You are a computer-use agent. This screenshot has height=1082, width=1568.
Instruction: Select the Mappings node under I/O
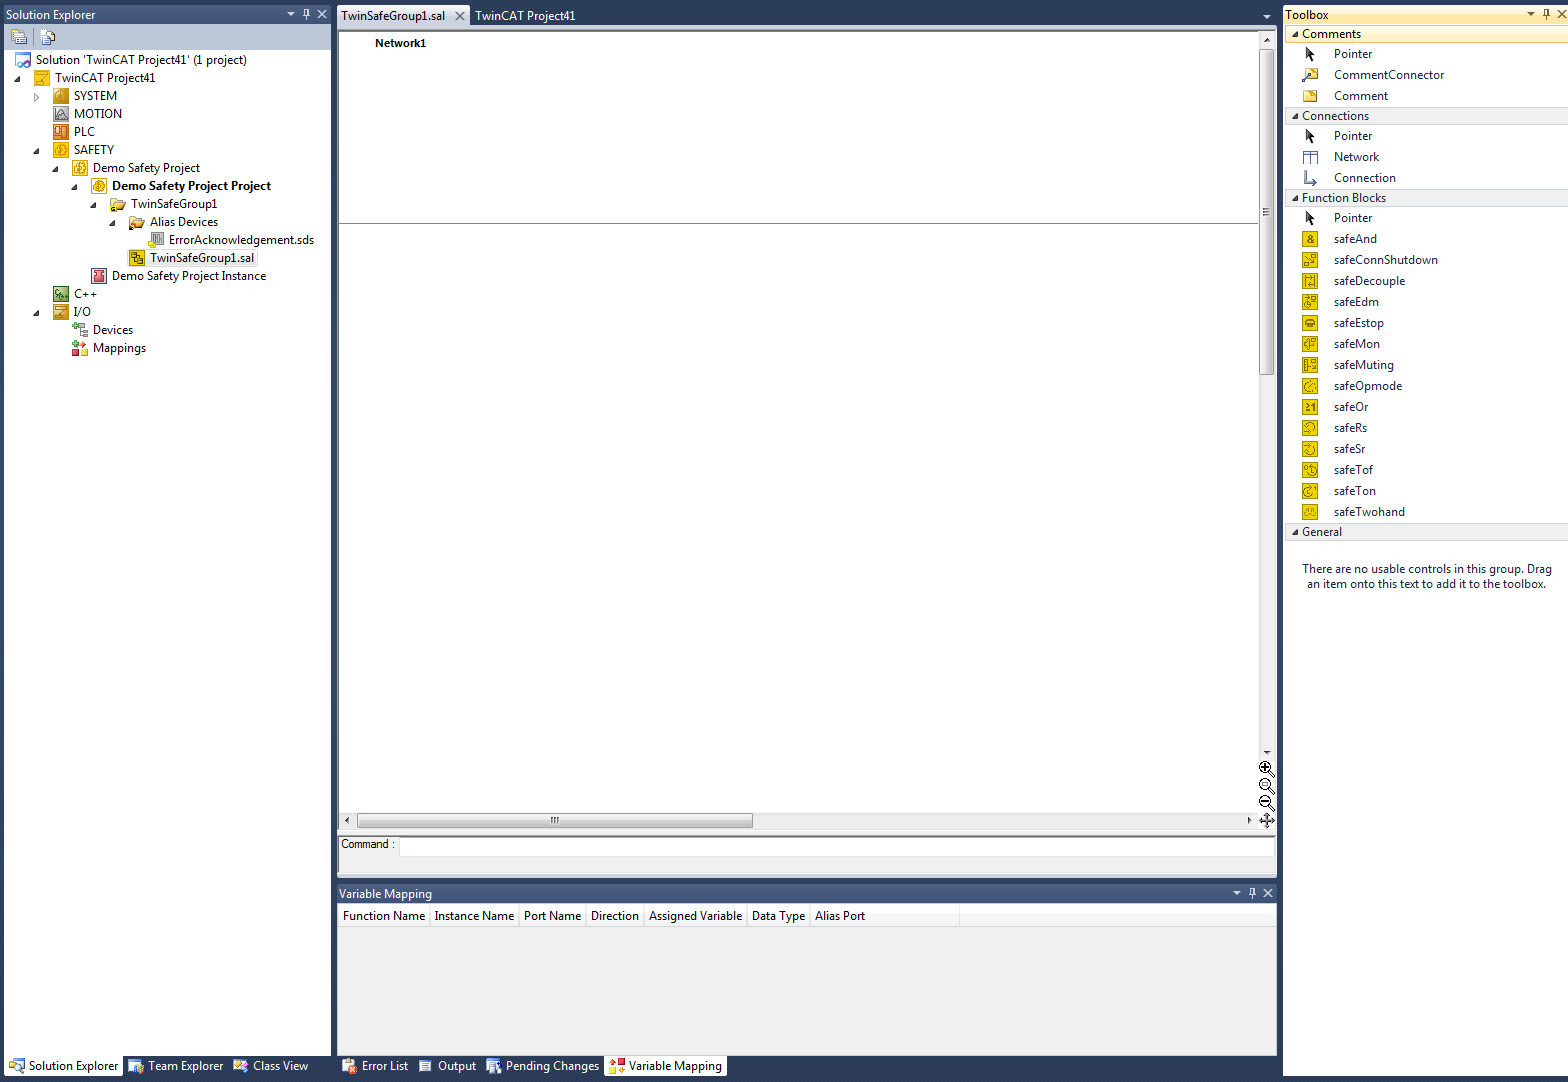119,348
